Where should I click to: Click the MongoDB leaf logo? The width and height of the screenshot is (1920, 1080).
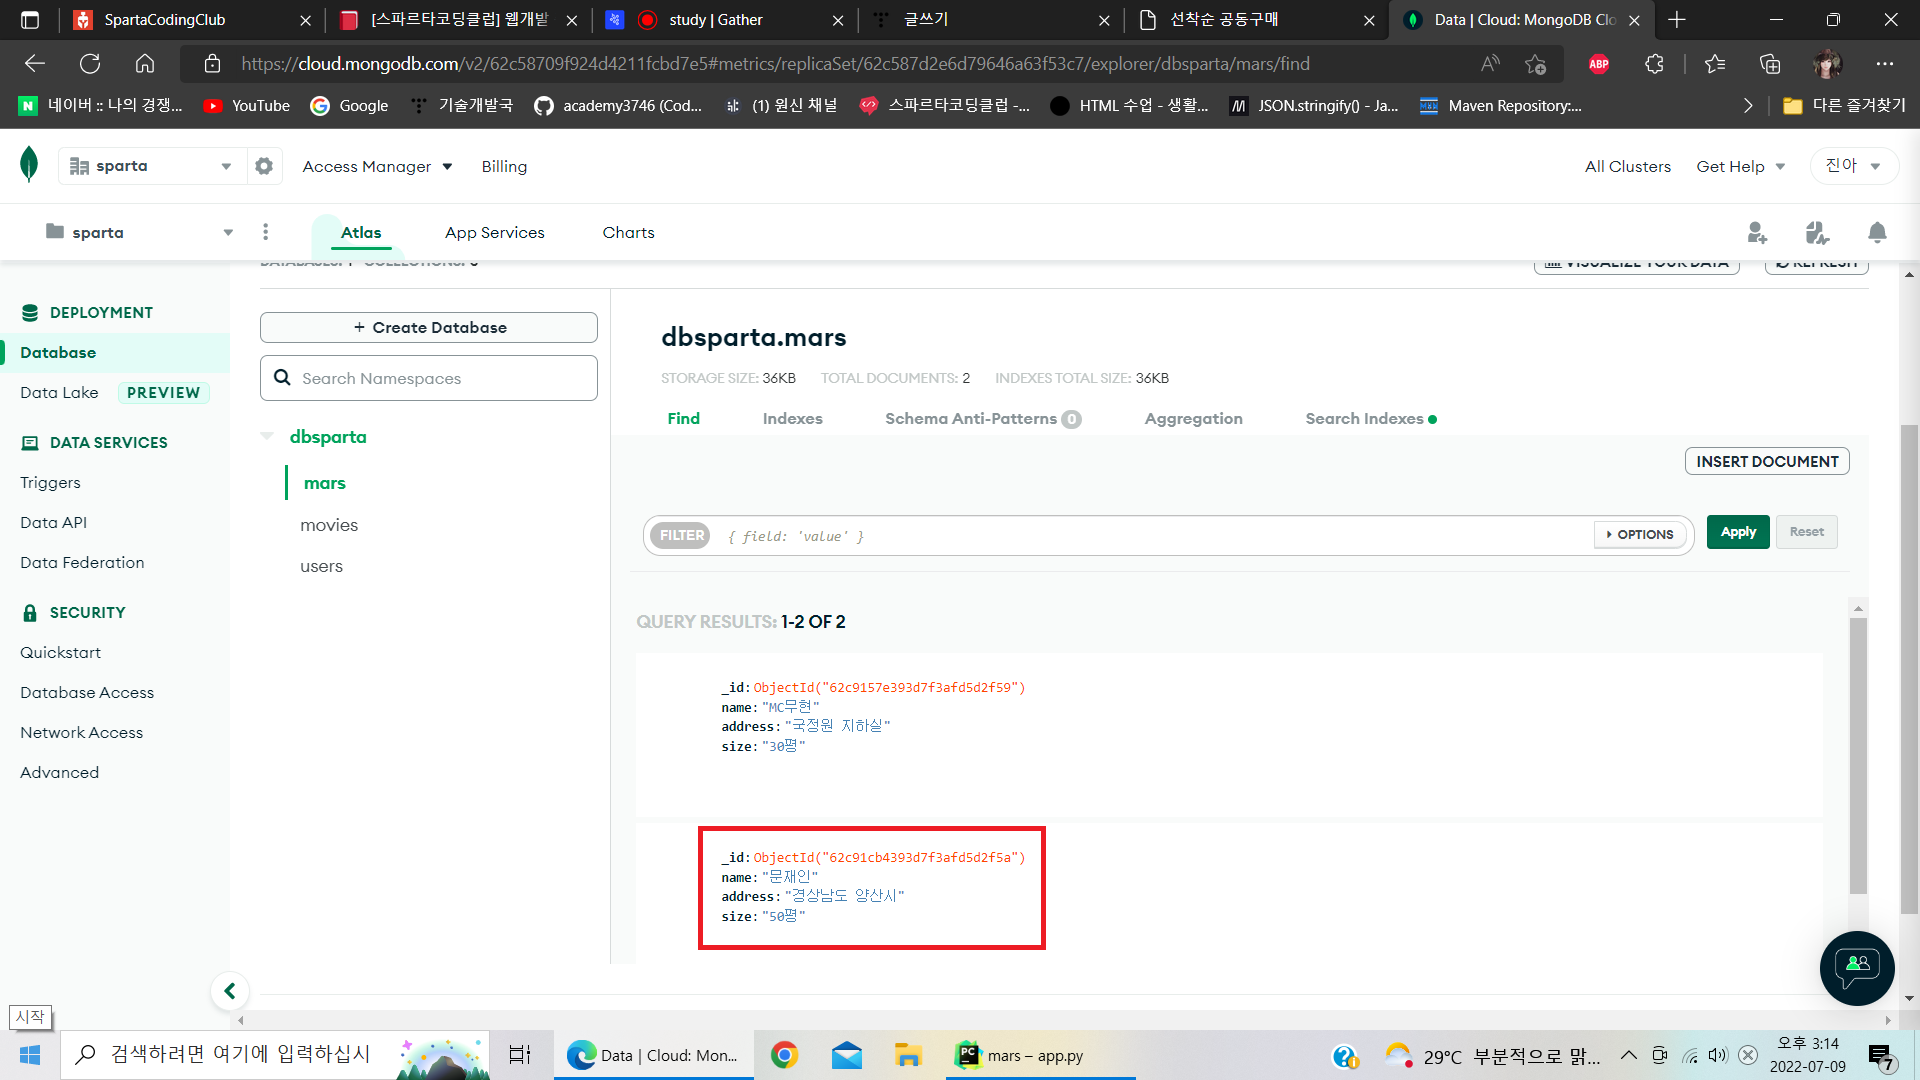[29, 164]
